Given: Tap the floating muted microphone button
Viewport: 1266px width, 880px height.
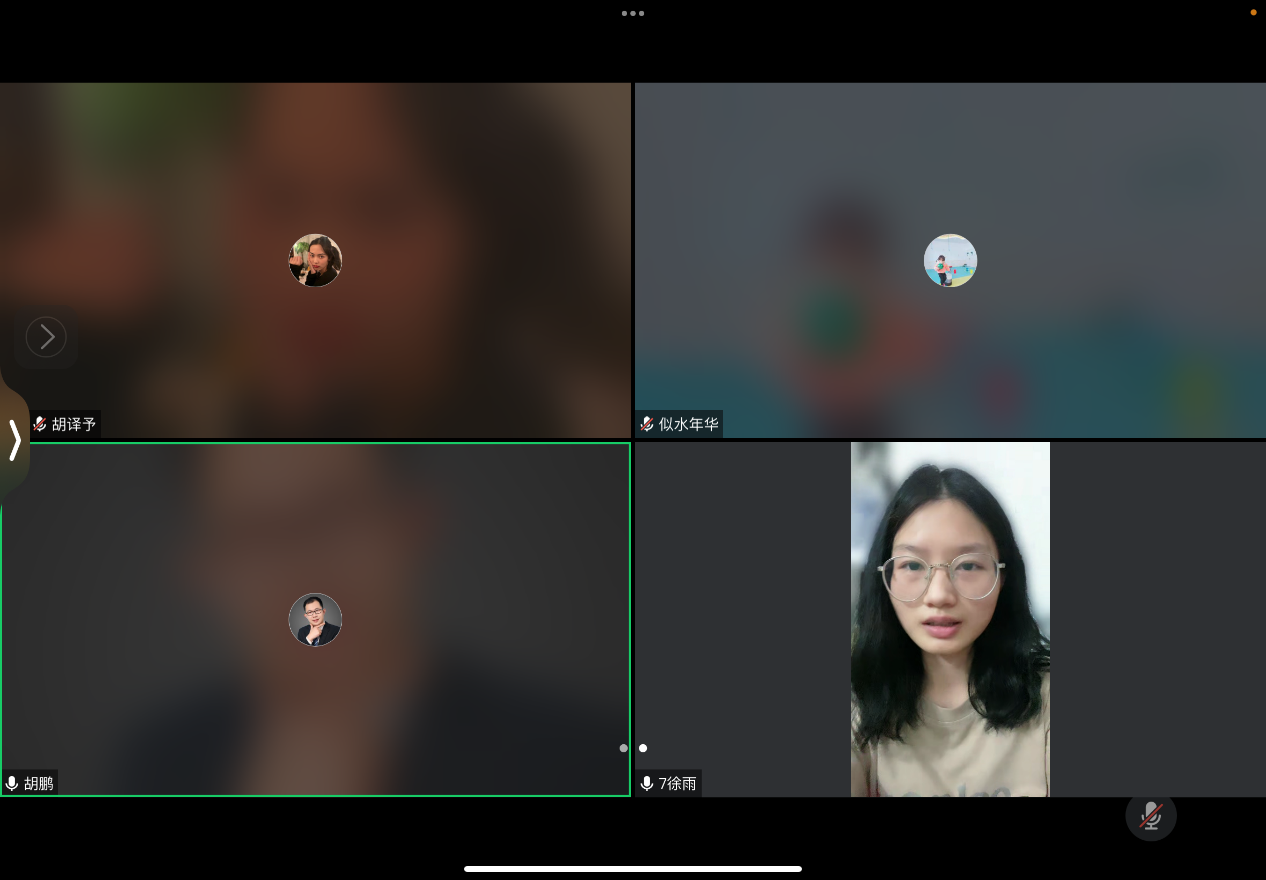Looking at the screenshot, I should point(1150,816).
